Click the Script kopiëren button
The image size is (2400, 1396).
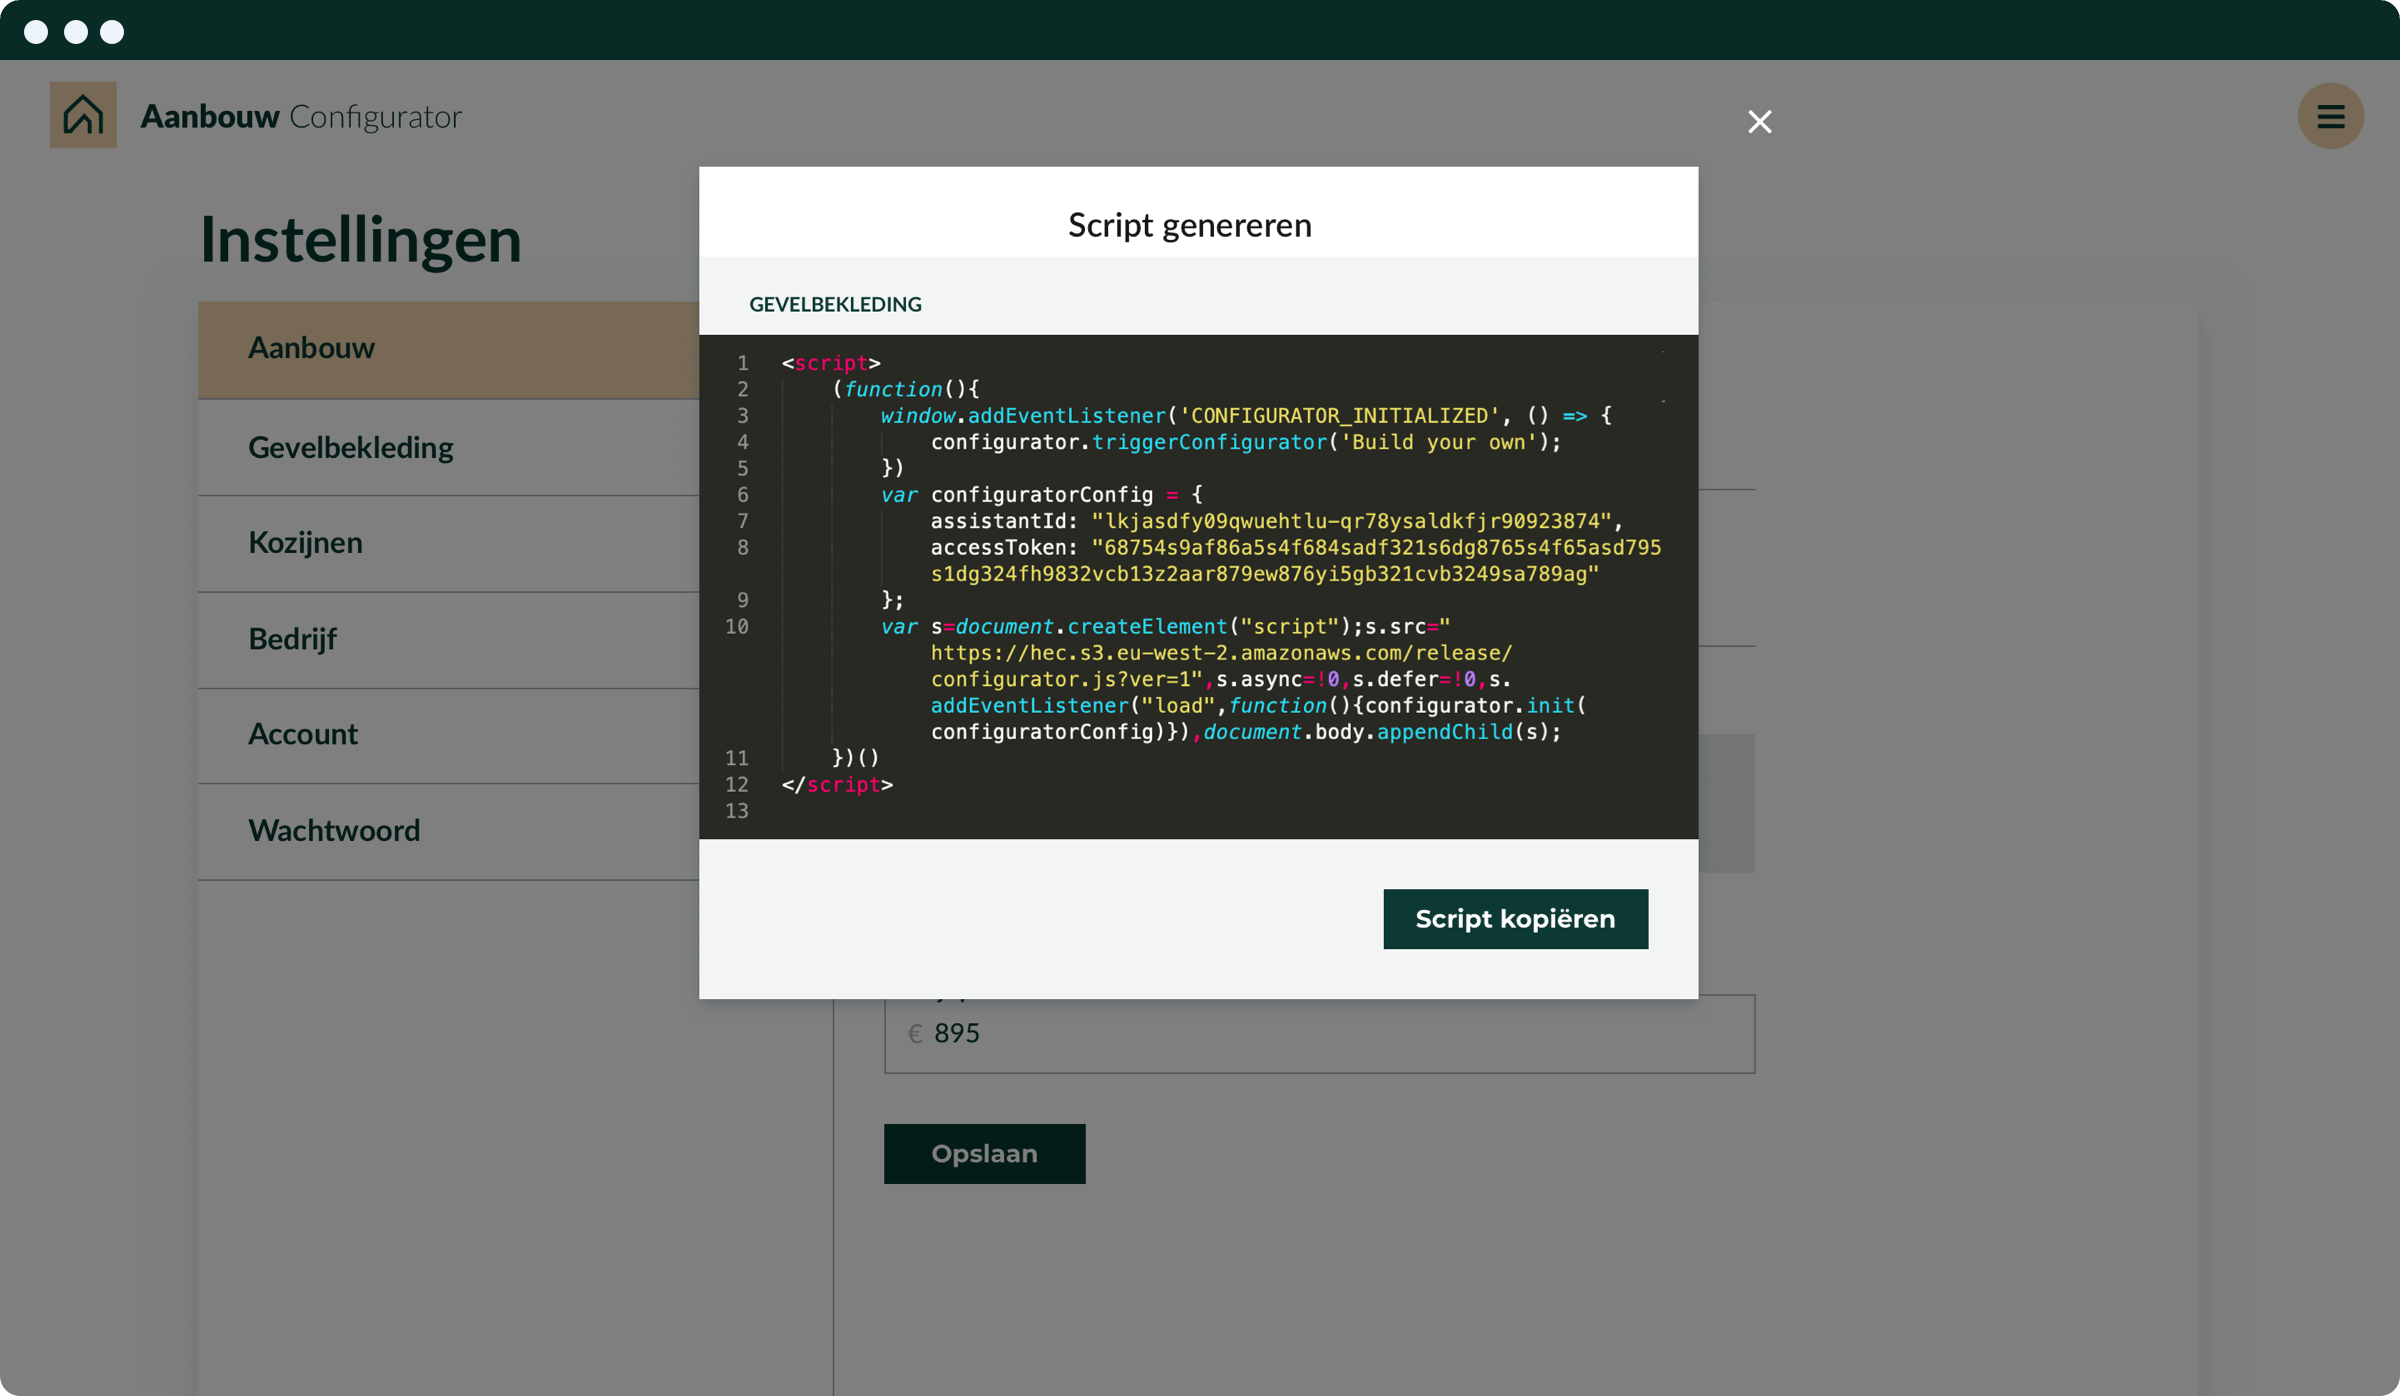[1514, 918]
